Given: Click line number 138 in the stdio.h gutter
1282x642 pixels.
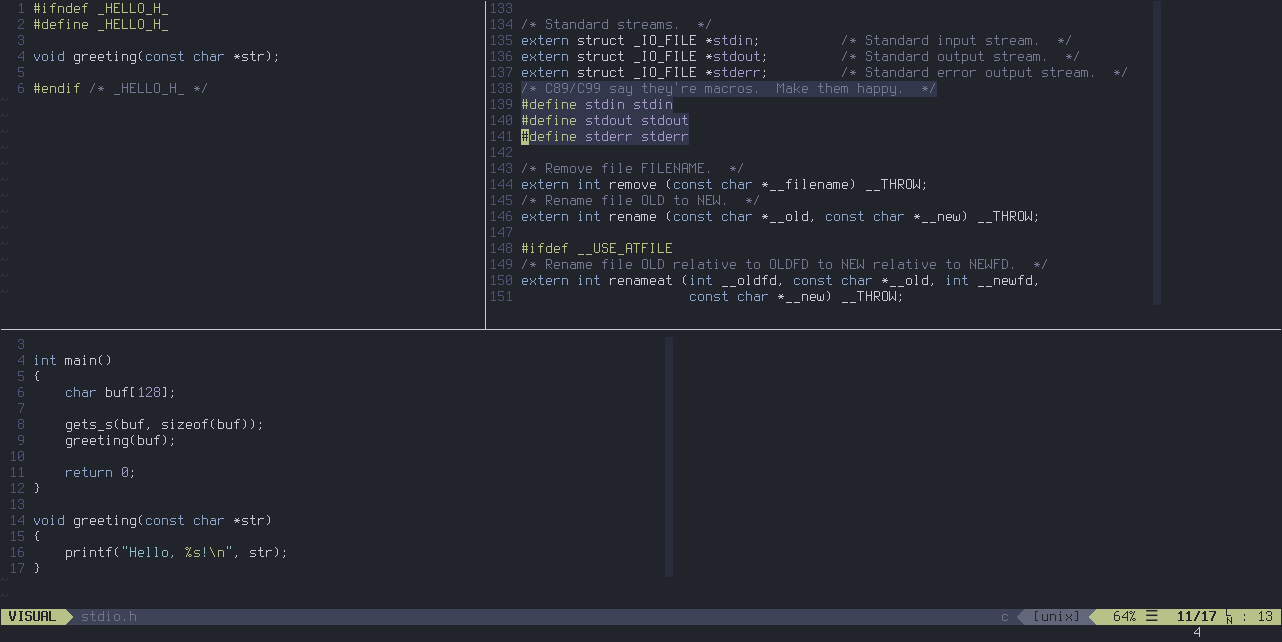Looking at the screenshot, I should [x=501, y=88].
